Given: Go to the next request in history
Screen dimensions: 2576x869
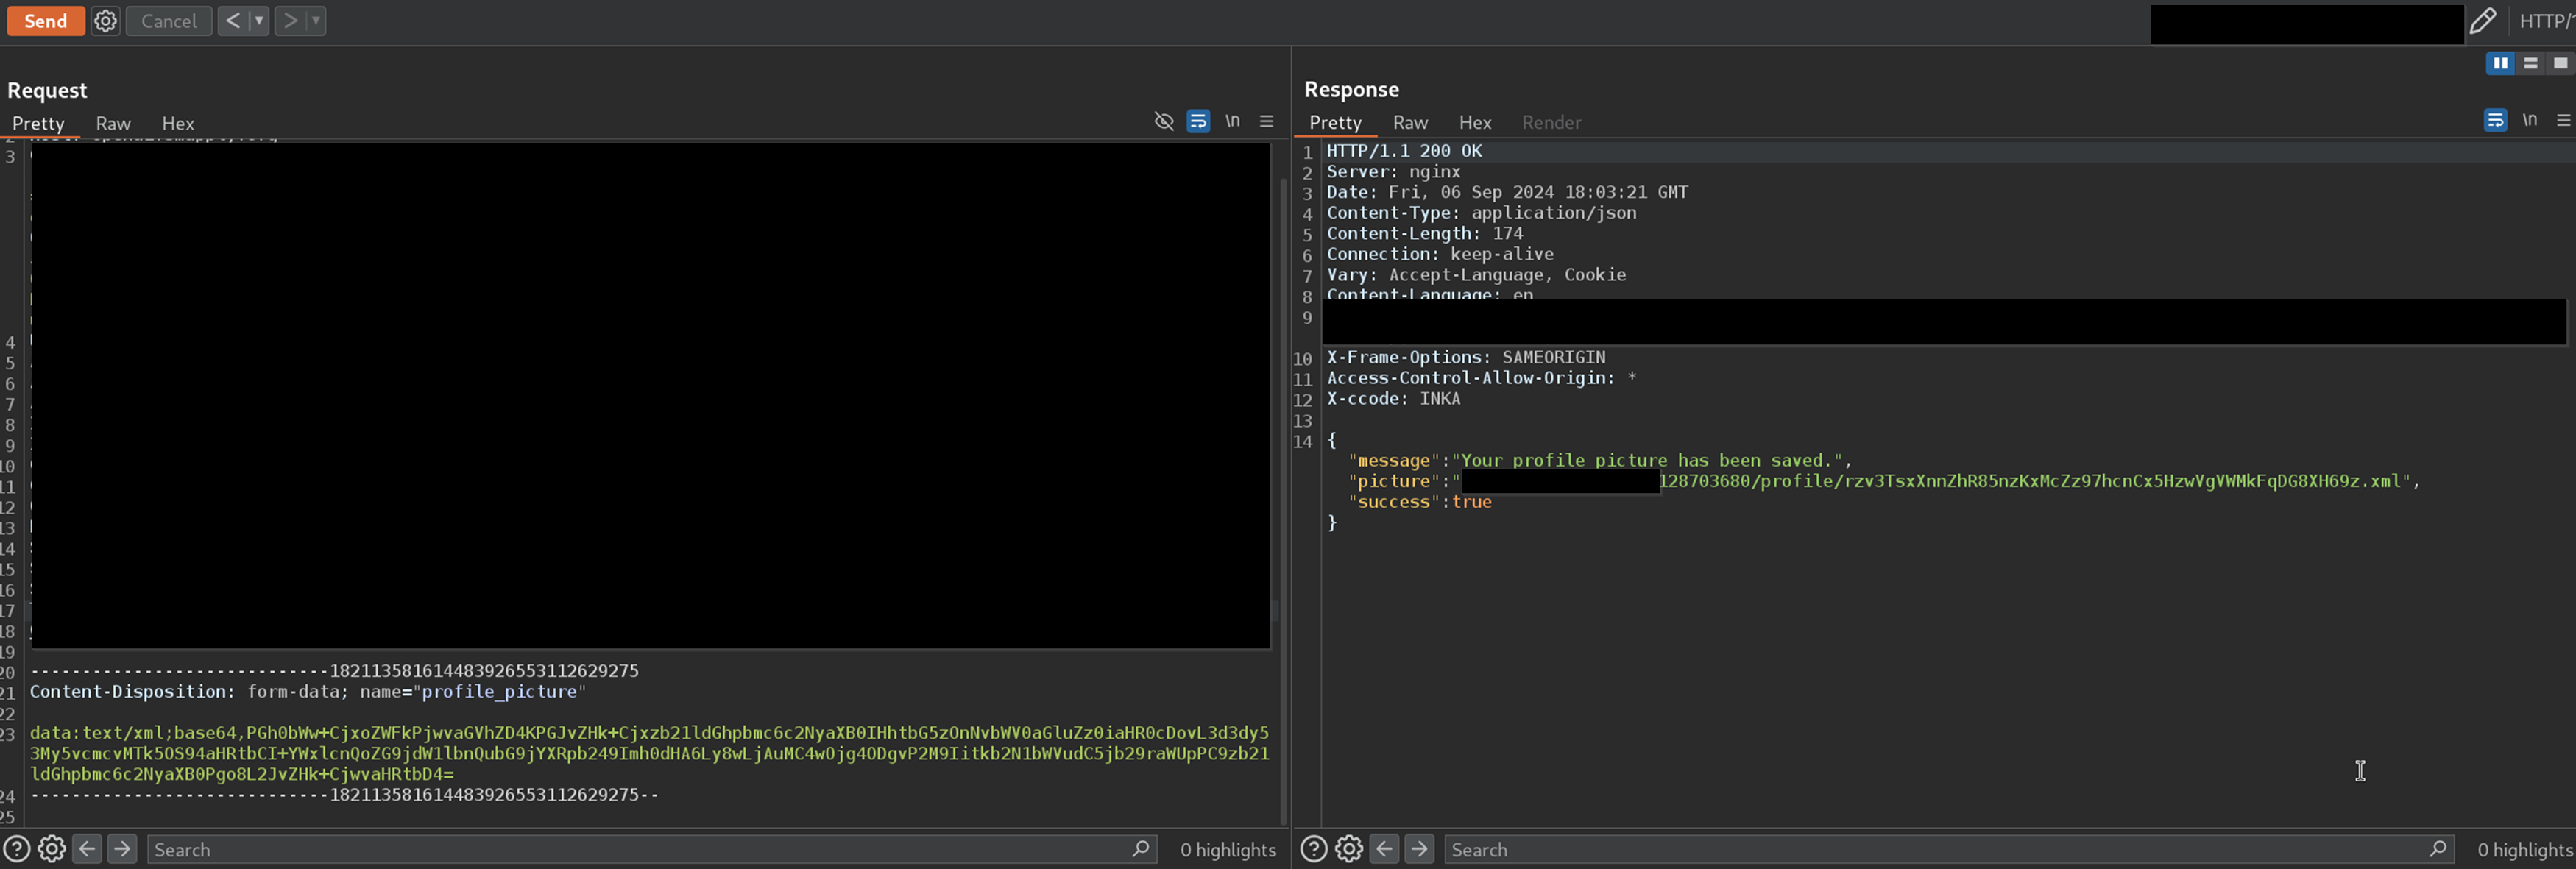Looking at the screenshot, I should point(289,21).
